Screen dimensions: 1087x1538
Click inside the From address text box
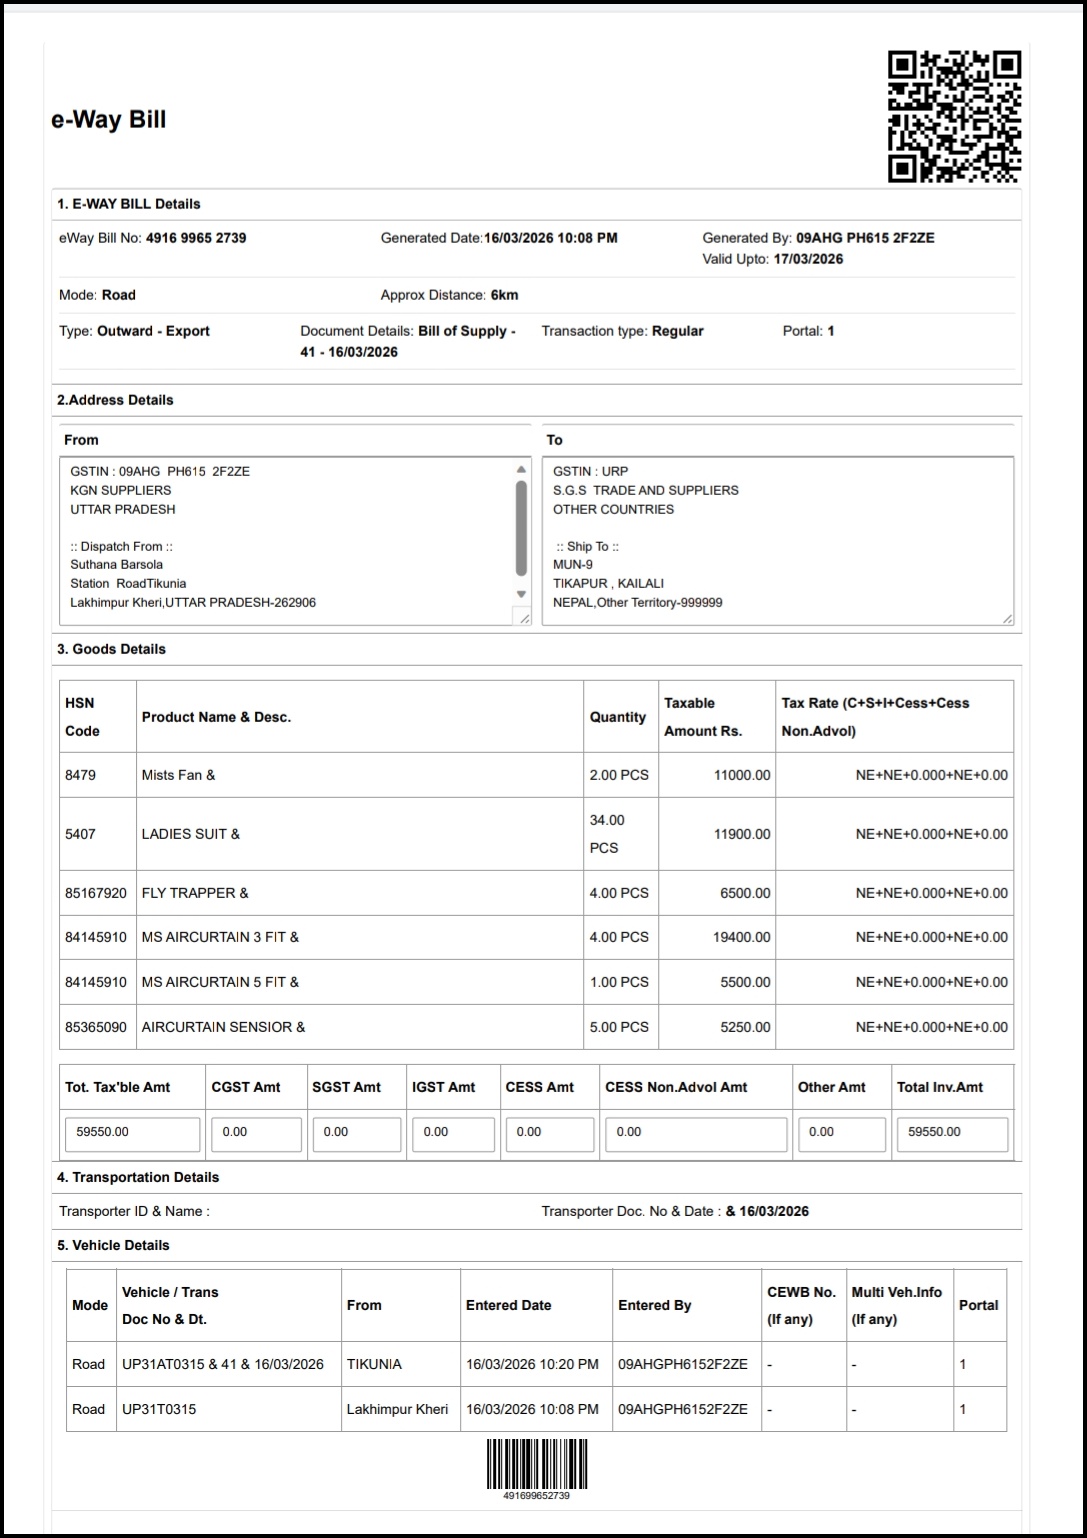[285, 540]
